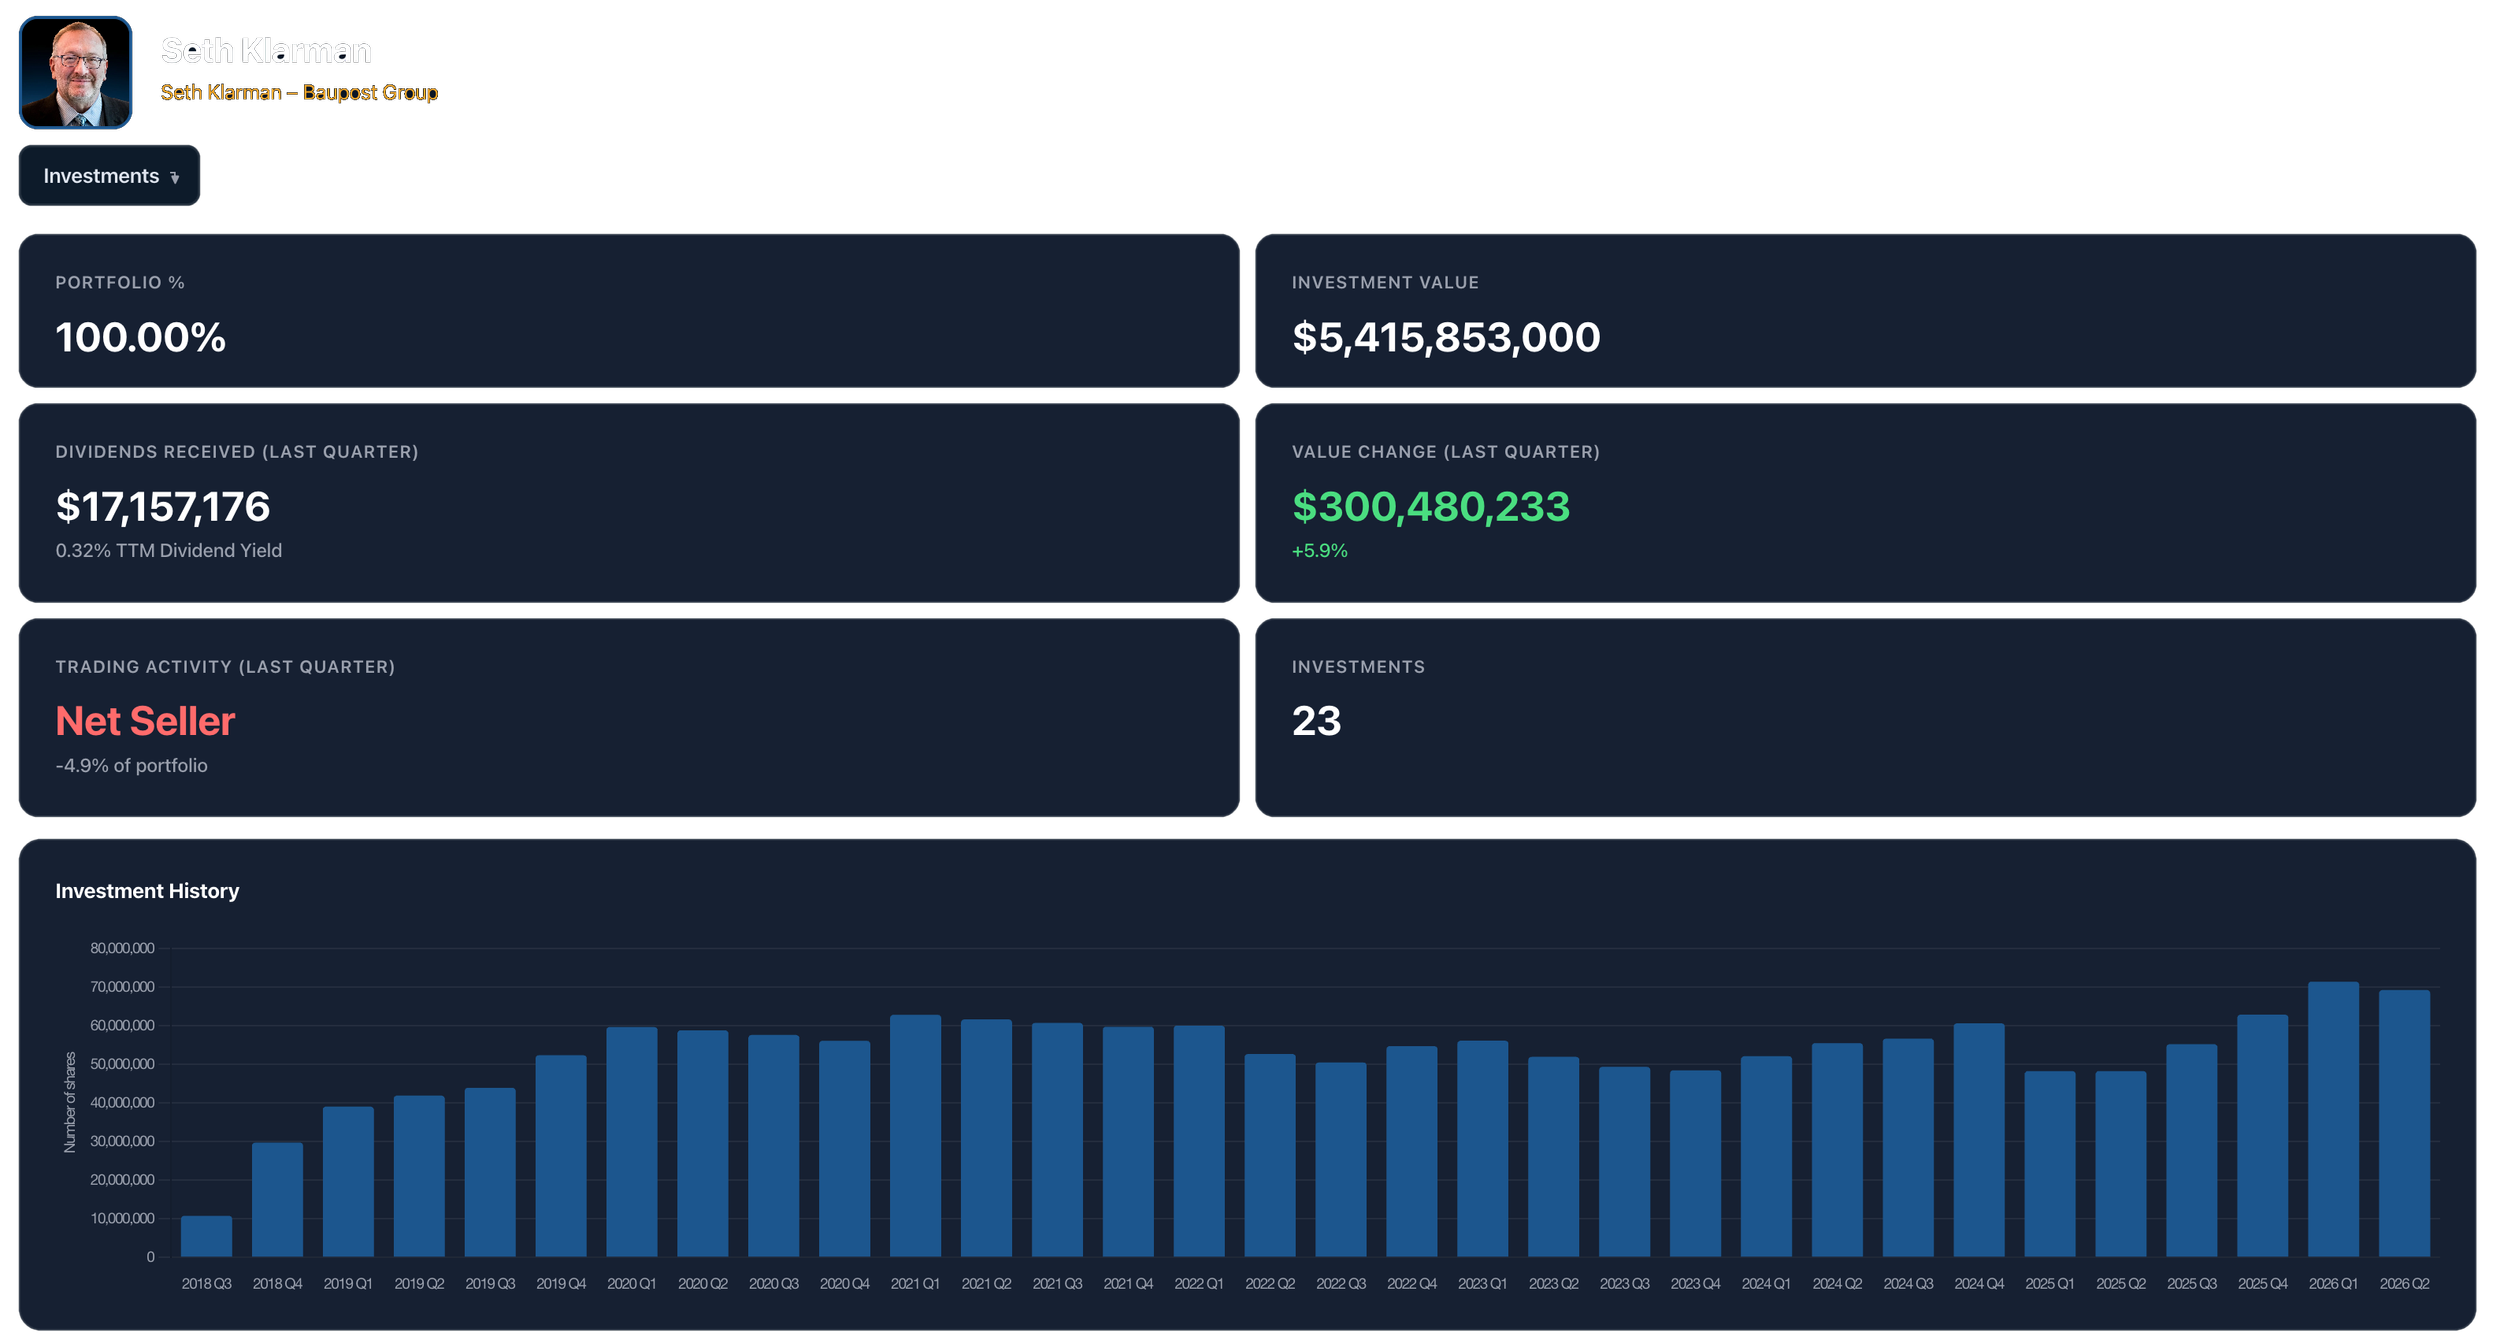Click the 2018 Q3 bar in chart
The image size is (2500, 1344).
[x=207, y=1237]
